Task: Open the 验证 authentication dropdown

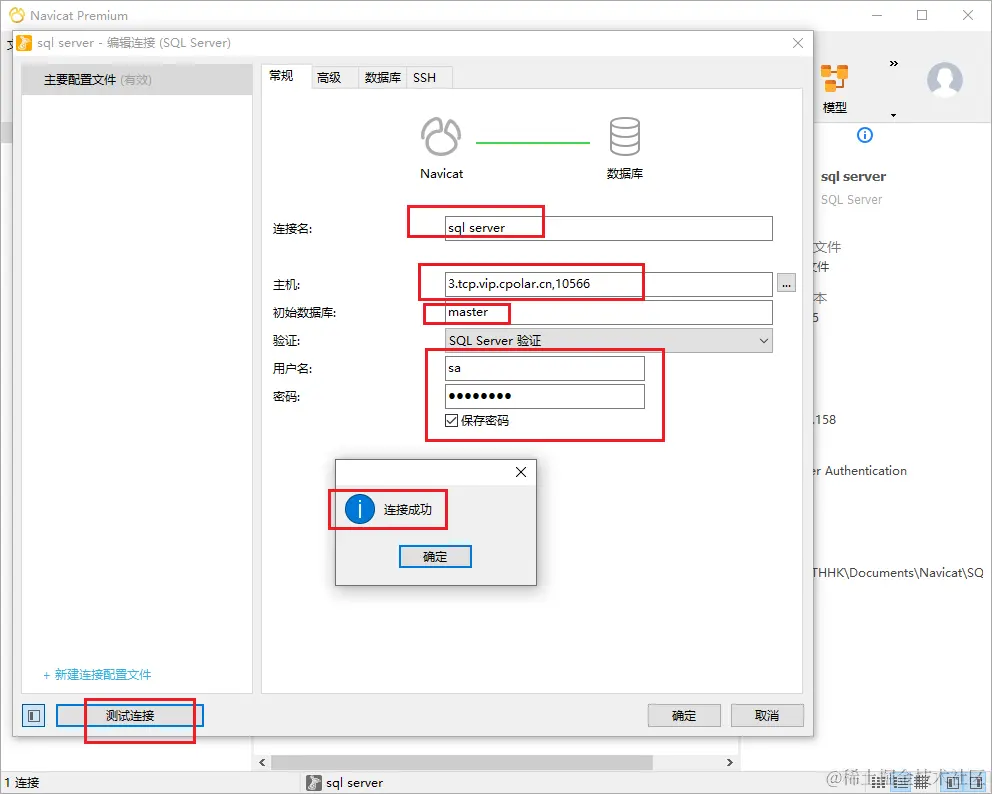Action: click(609, 340)
